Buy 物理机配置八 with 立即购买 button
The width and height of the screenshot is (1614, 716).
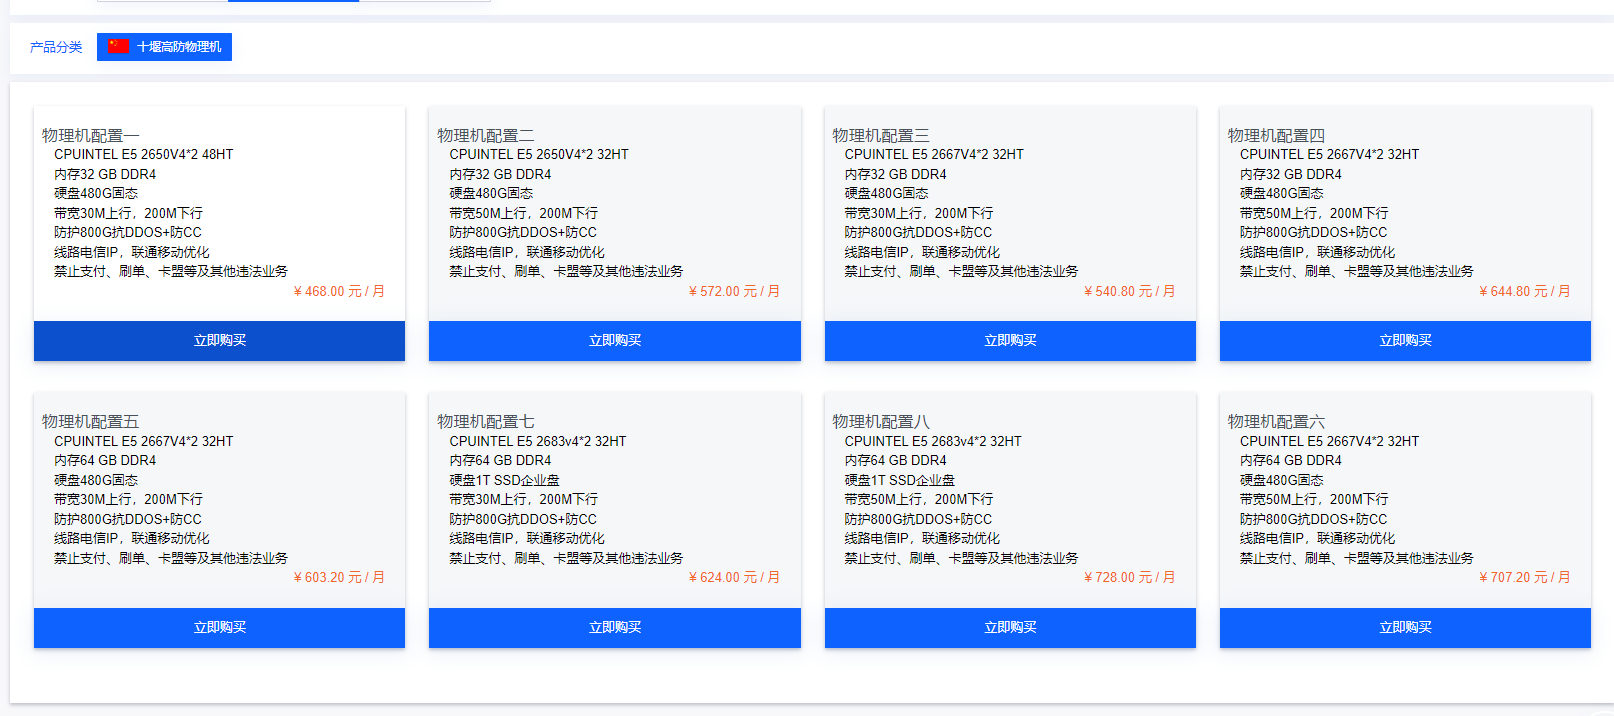pos(1010,628)
